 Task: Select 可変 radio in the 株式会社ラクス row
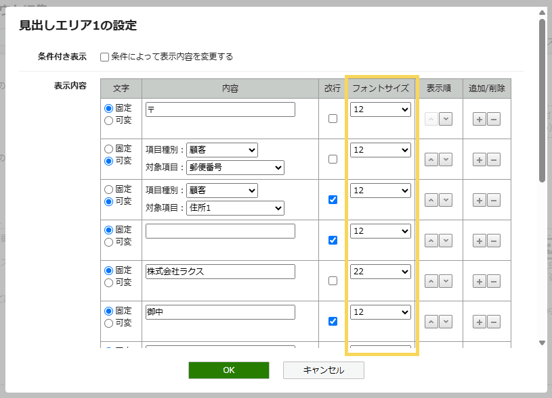click(x=108, y=283)
